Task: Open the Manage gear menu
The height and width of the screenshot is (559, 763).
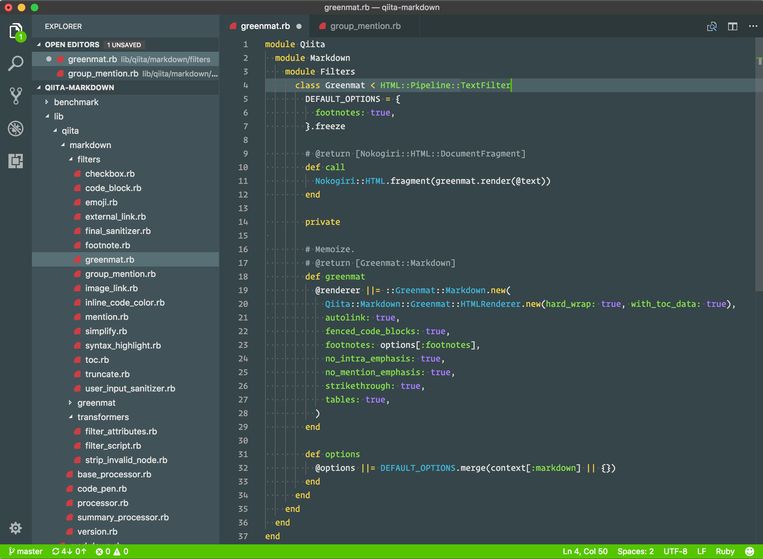Action: click(16, 528)
